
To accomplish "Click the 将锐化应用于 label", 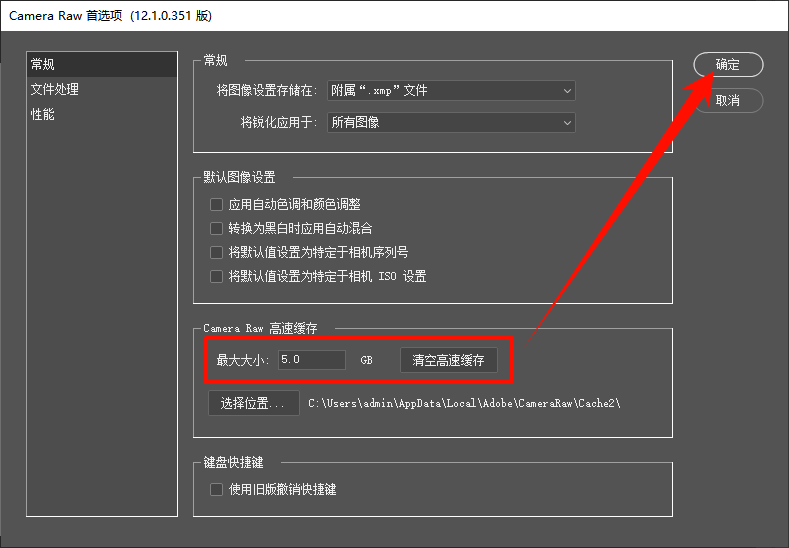I will click(x=279, y=122).
